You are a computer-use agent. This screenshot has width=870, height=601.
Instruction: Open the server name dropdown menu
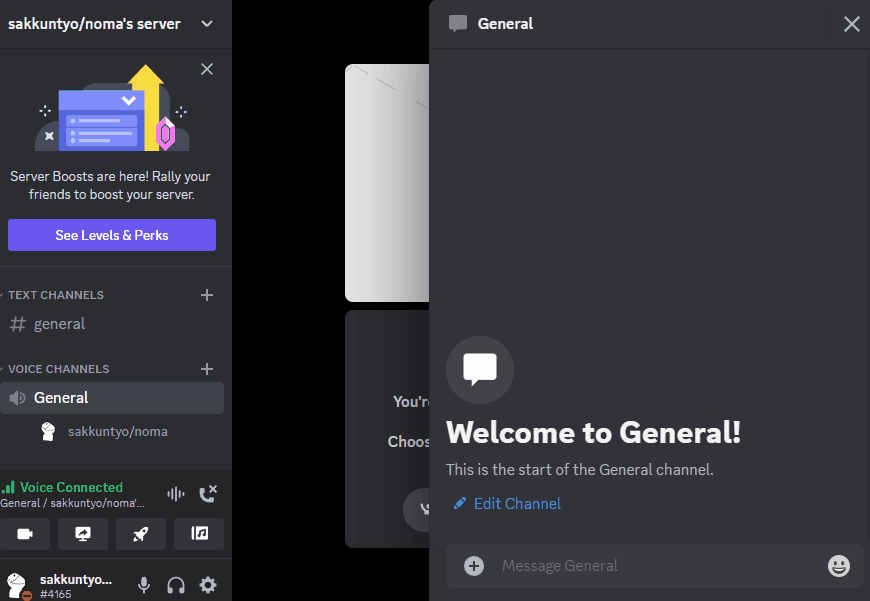click(x=206, y=24)
